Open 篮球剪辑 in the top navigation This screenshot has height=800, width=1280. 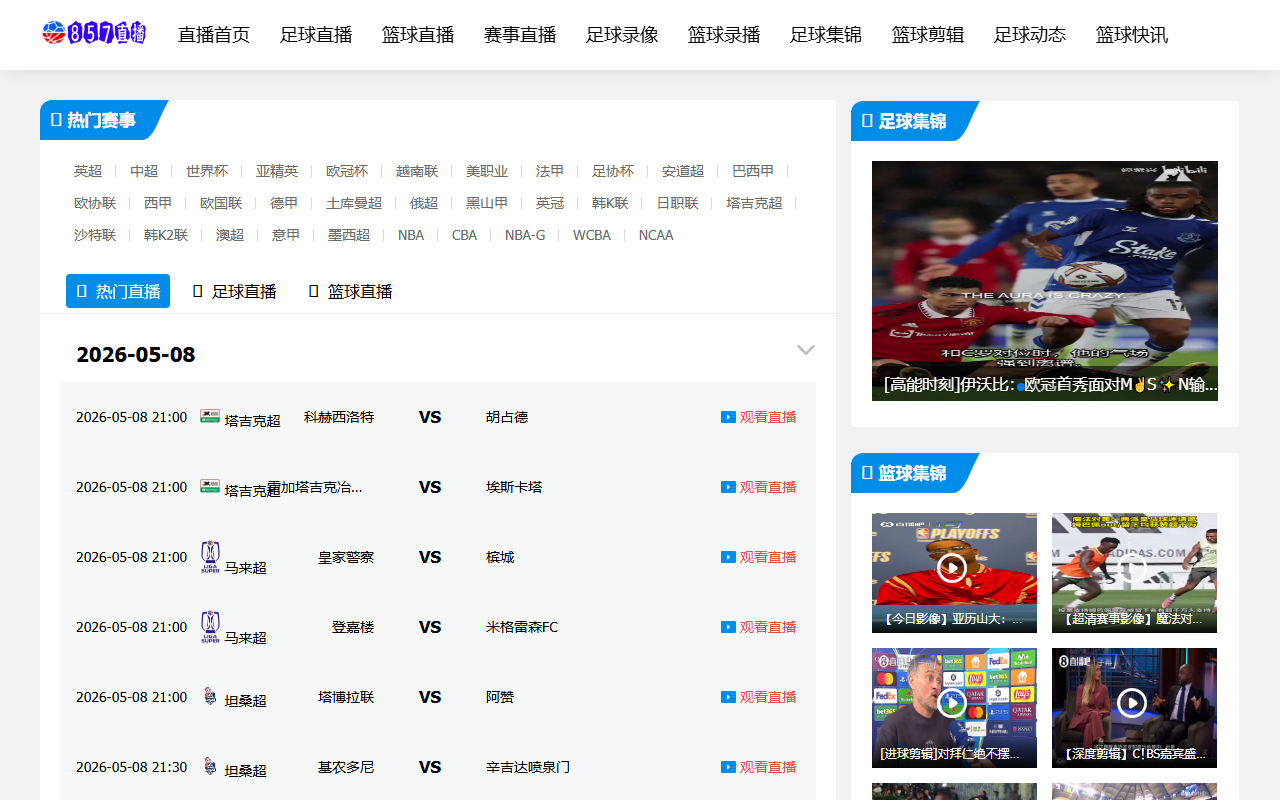[x=928, y=35]
